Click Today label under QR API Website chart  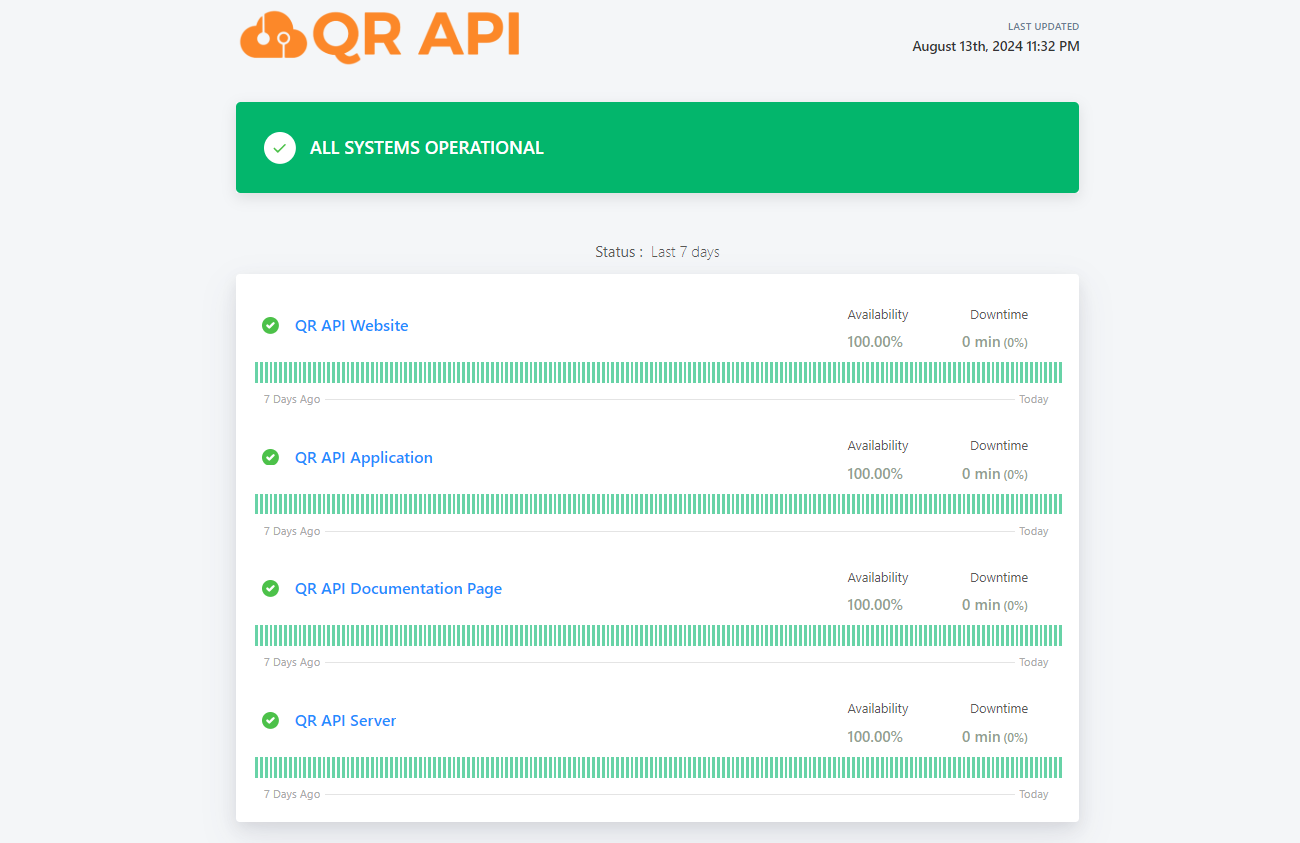click(1034, 399)
